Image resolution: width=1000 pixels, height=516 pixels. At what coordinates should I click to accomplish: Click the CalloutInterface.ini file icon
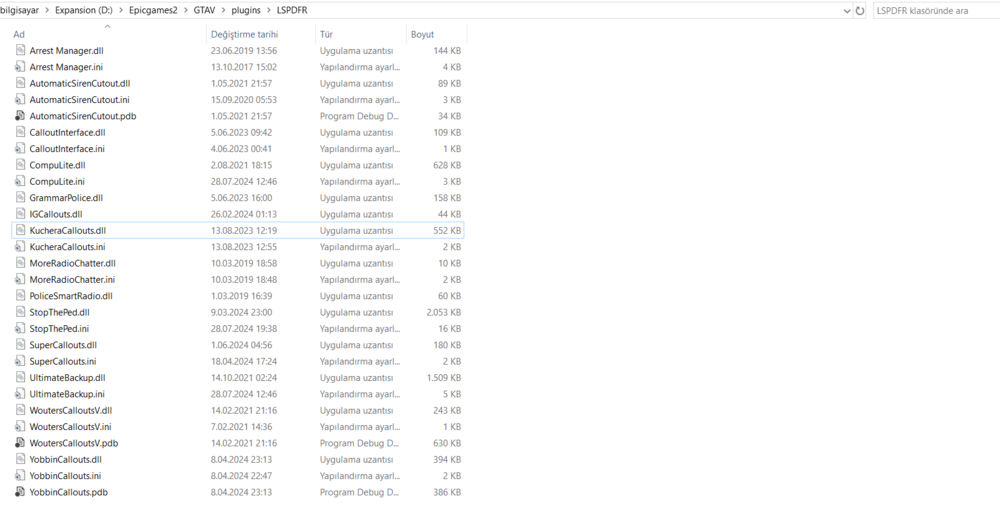click(20, 149)
